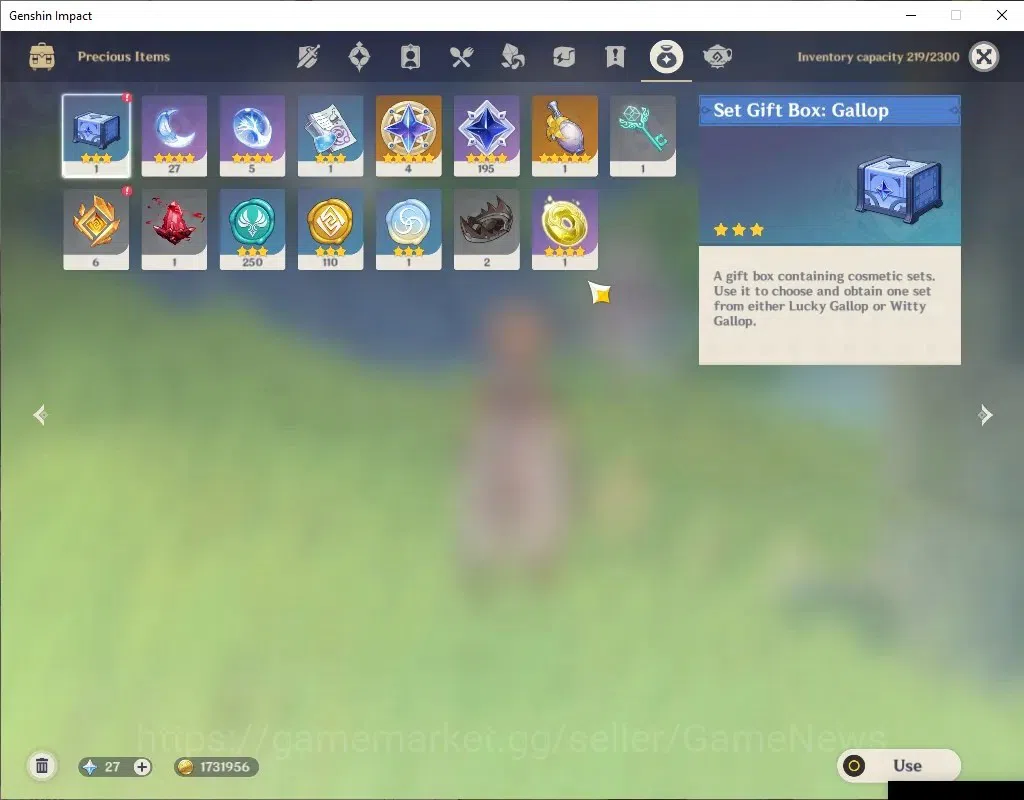Image resolution: width=1024 pixels, height=800 pixels.
Task: Open the Artifacts inventory tab
Action: pos(359,57)
